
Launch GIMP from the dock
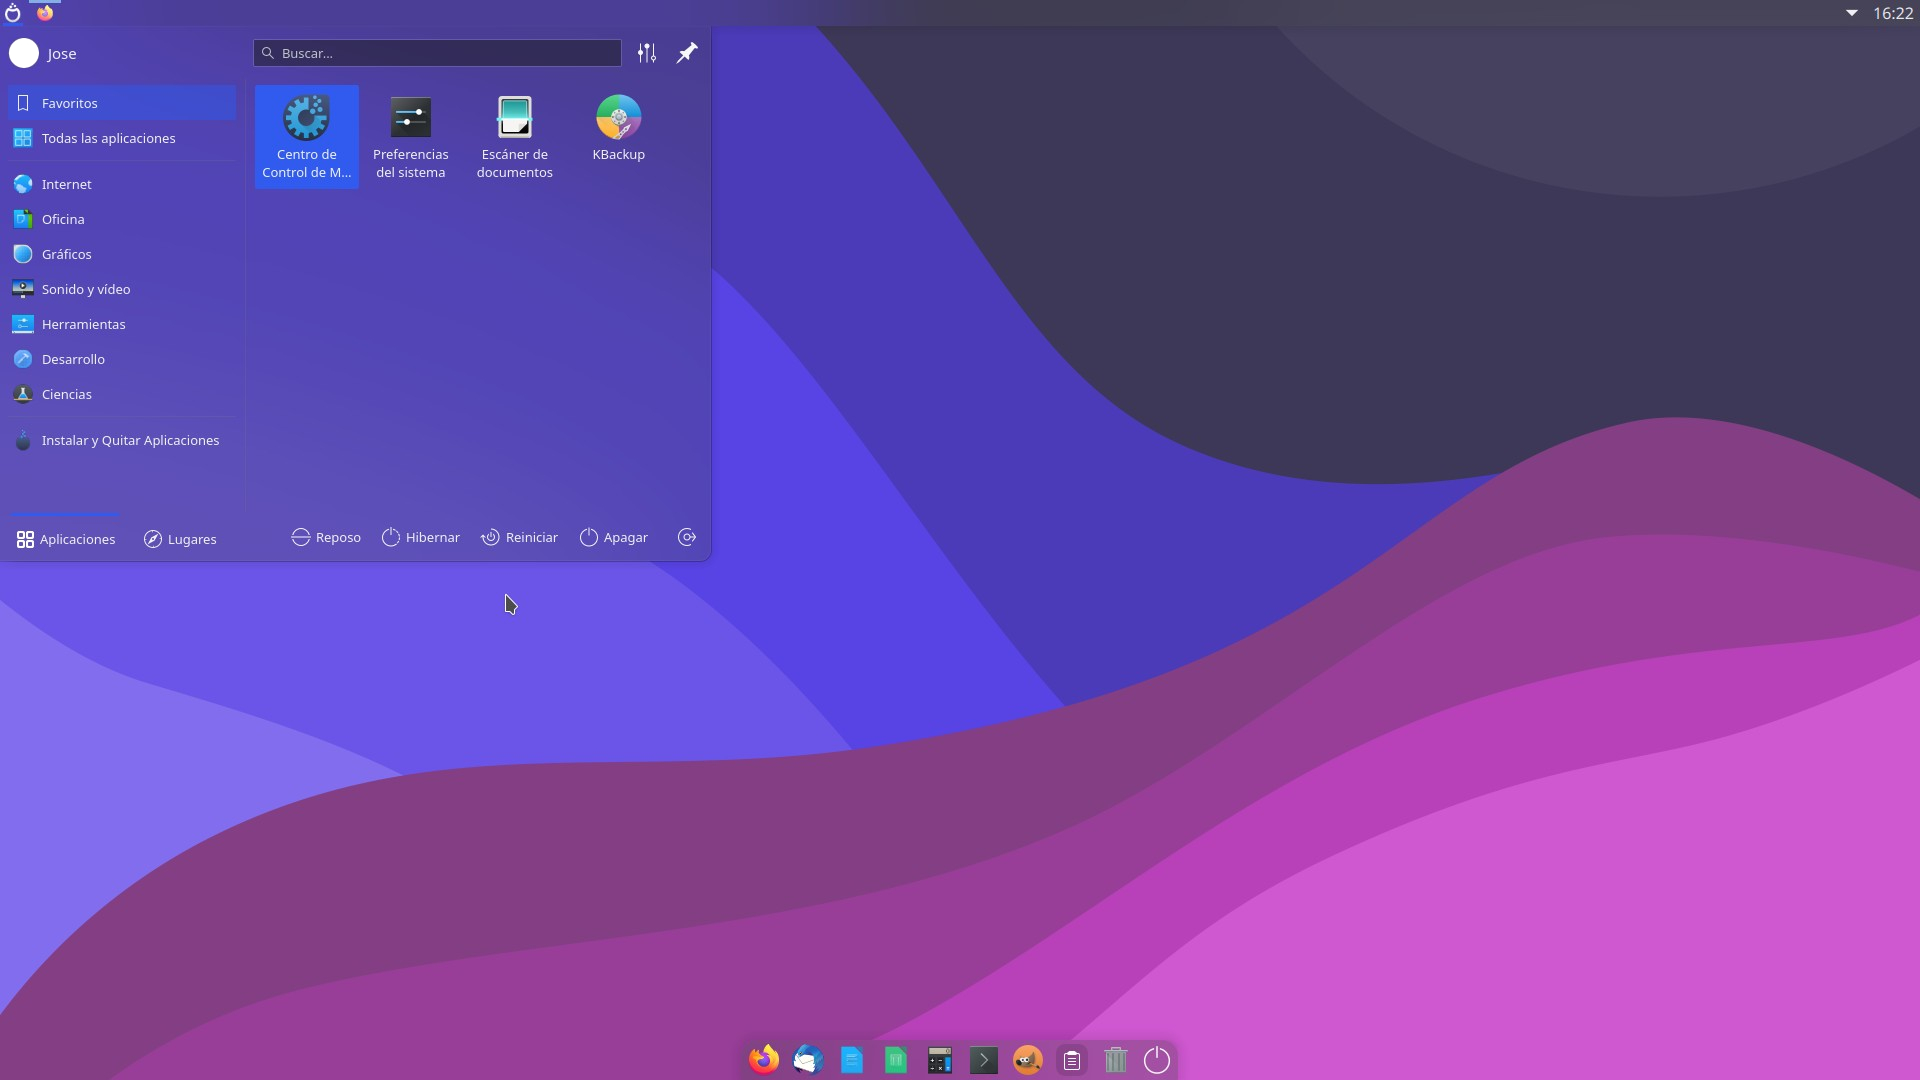1027,1059
